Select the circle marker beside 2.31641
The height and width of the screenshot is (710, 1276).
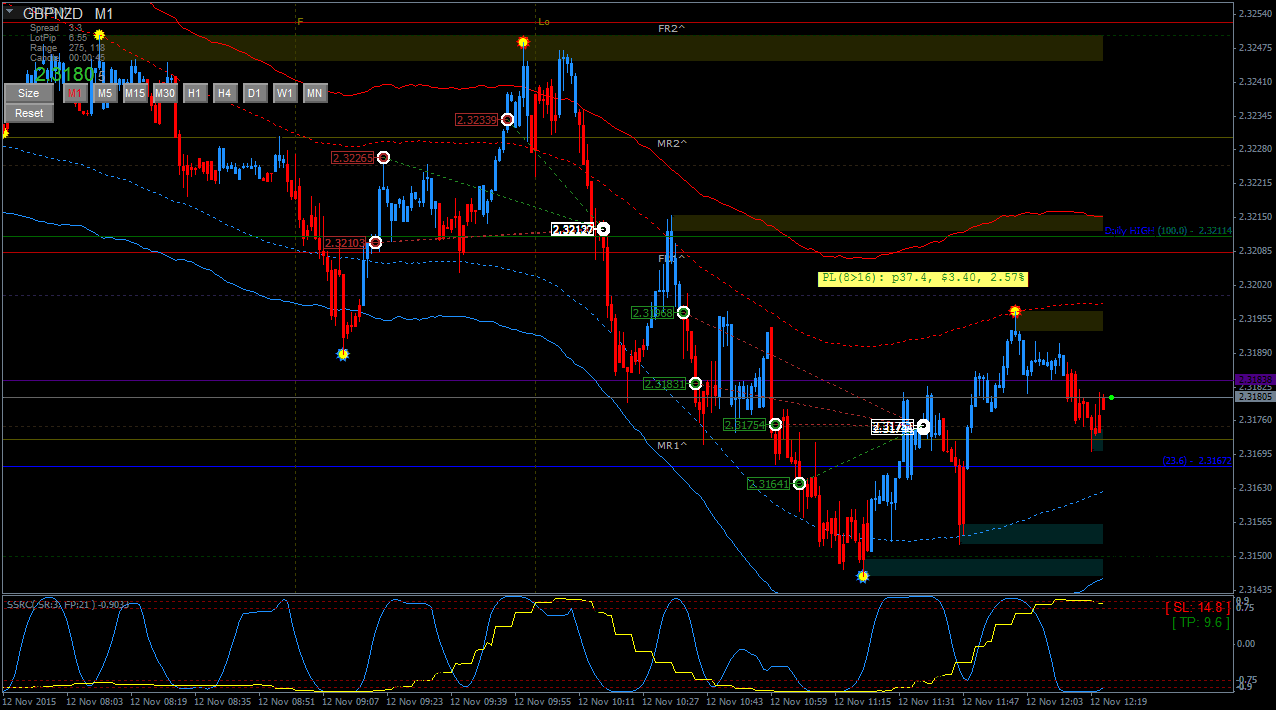pos(799,484)
